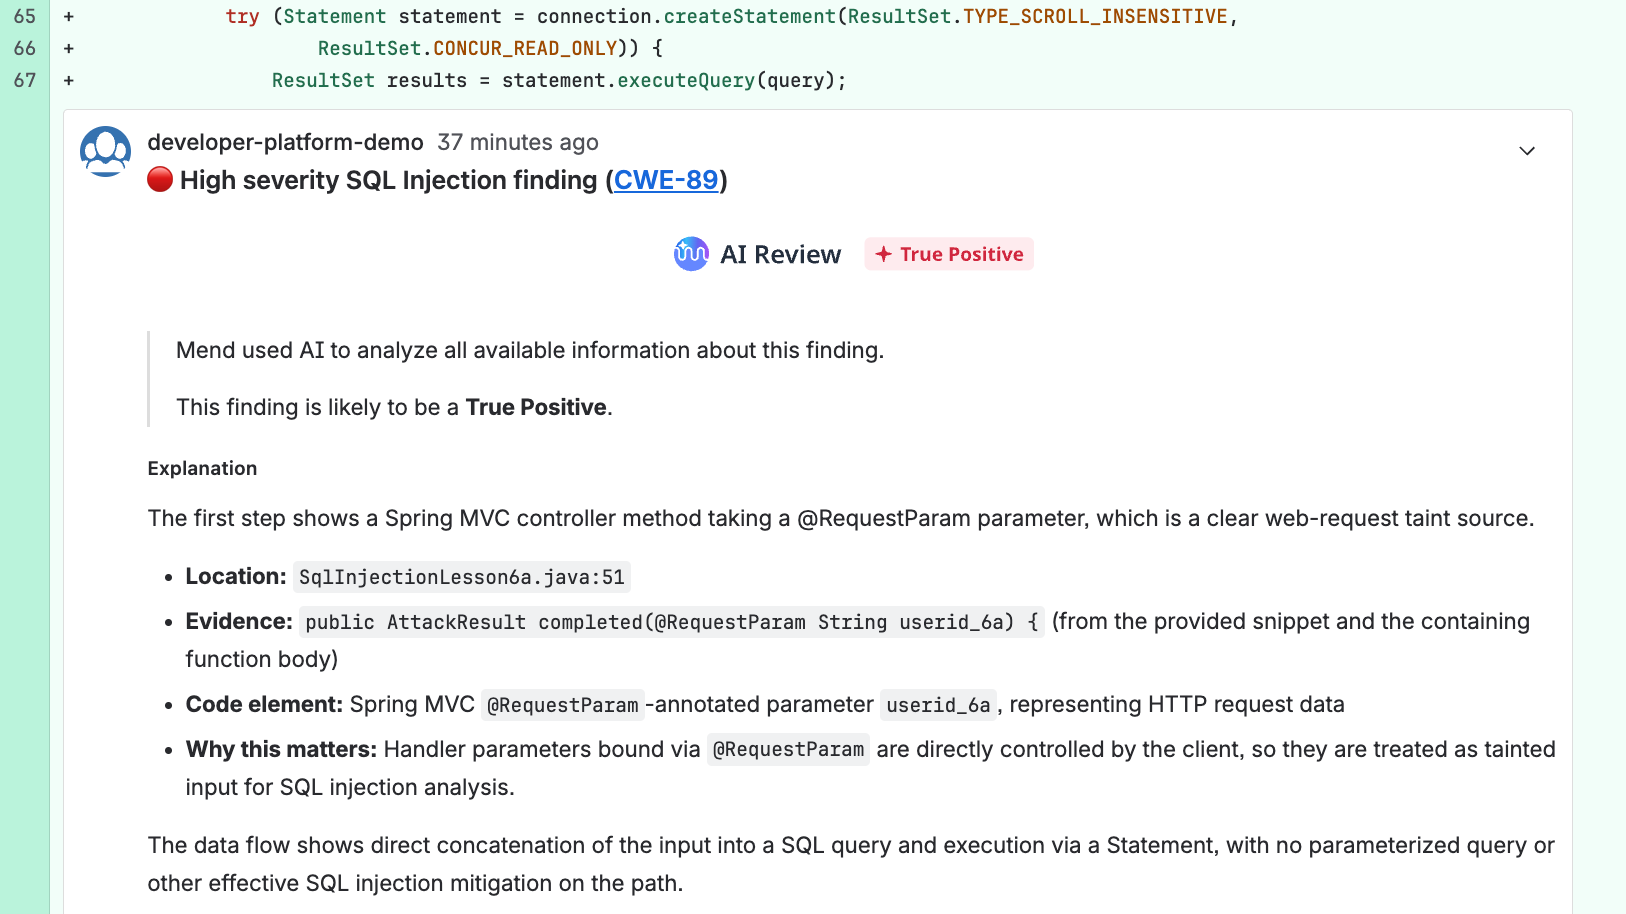
Task: Open developer-platform-demo user profile name
Action: point(285,142)
